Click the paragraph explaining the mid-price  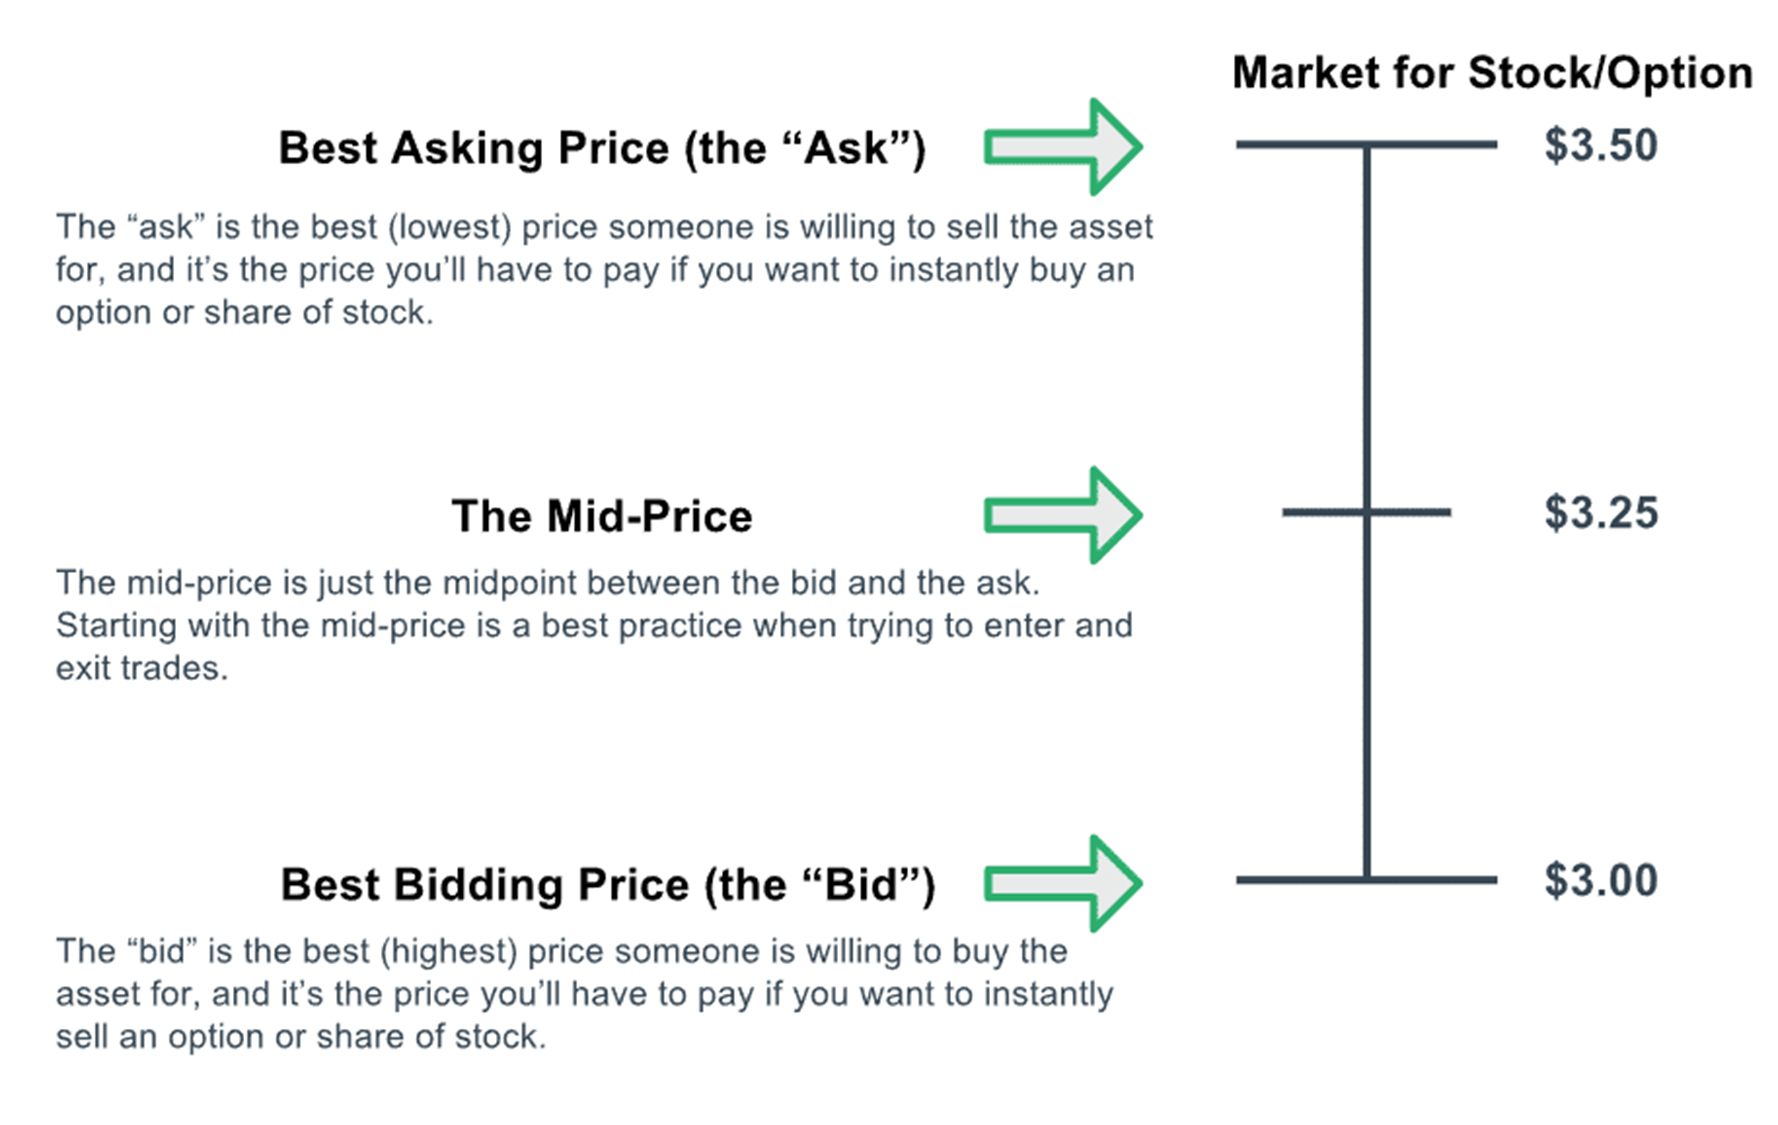click(594, 625)
